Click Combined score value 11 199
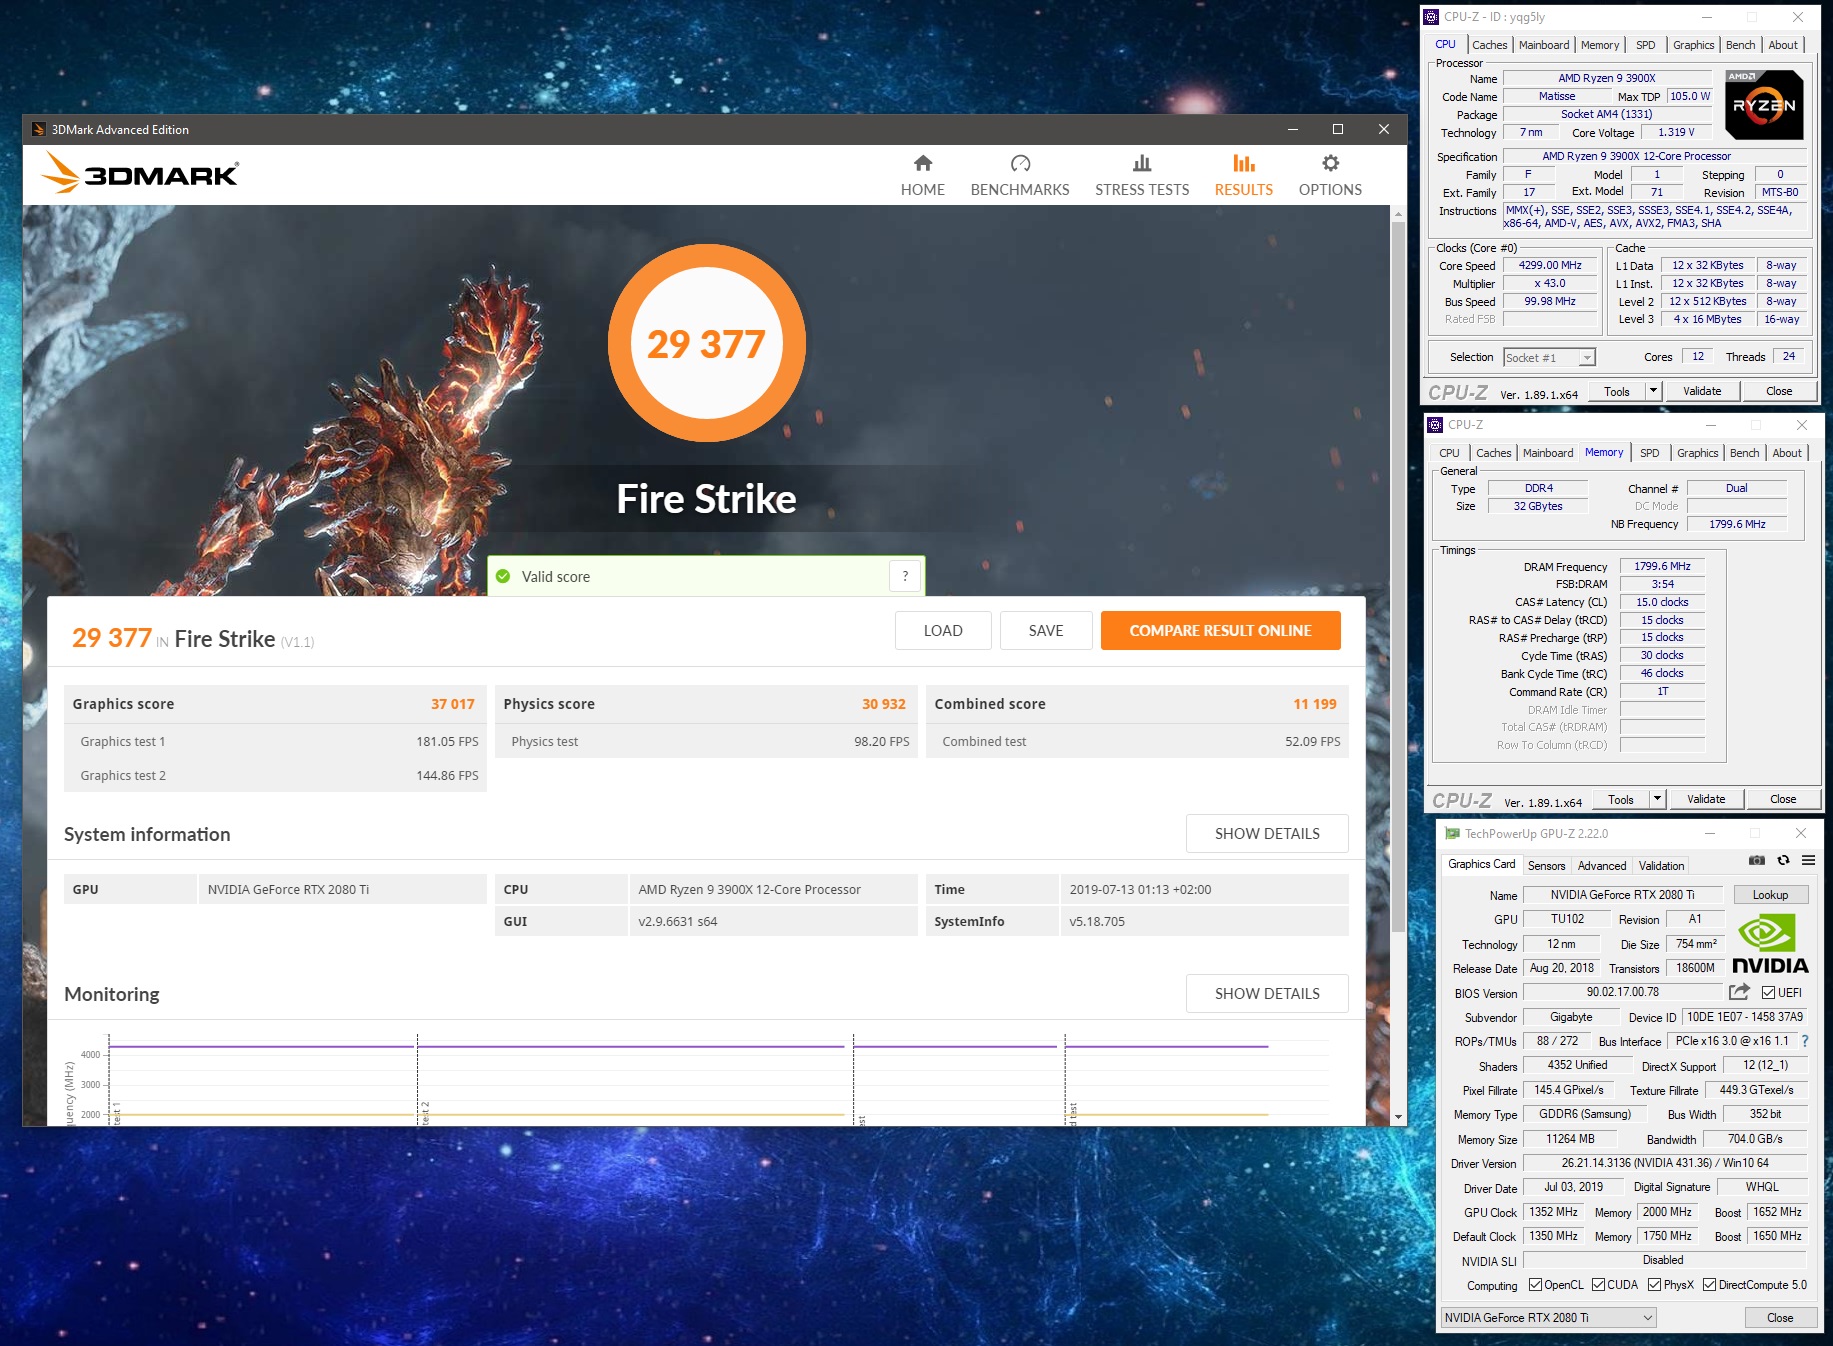Viewport: 1833px width, 1346px height. coord(1314,704)
